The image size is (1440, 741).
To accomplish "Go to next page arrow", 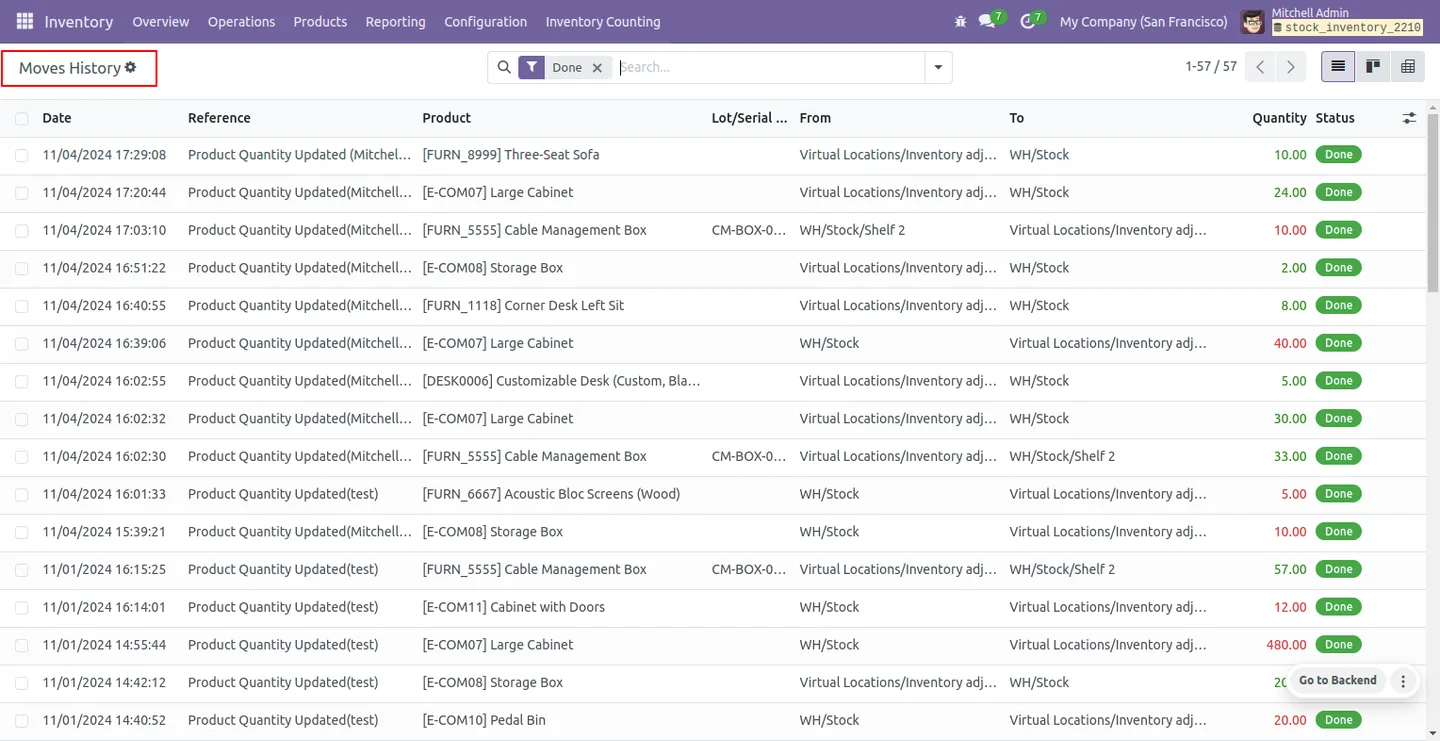I will pos(1291,67).
